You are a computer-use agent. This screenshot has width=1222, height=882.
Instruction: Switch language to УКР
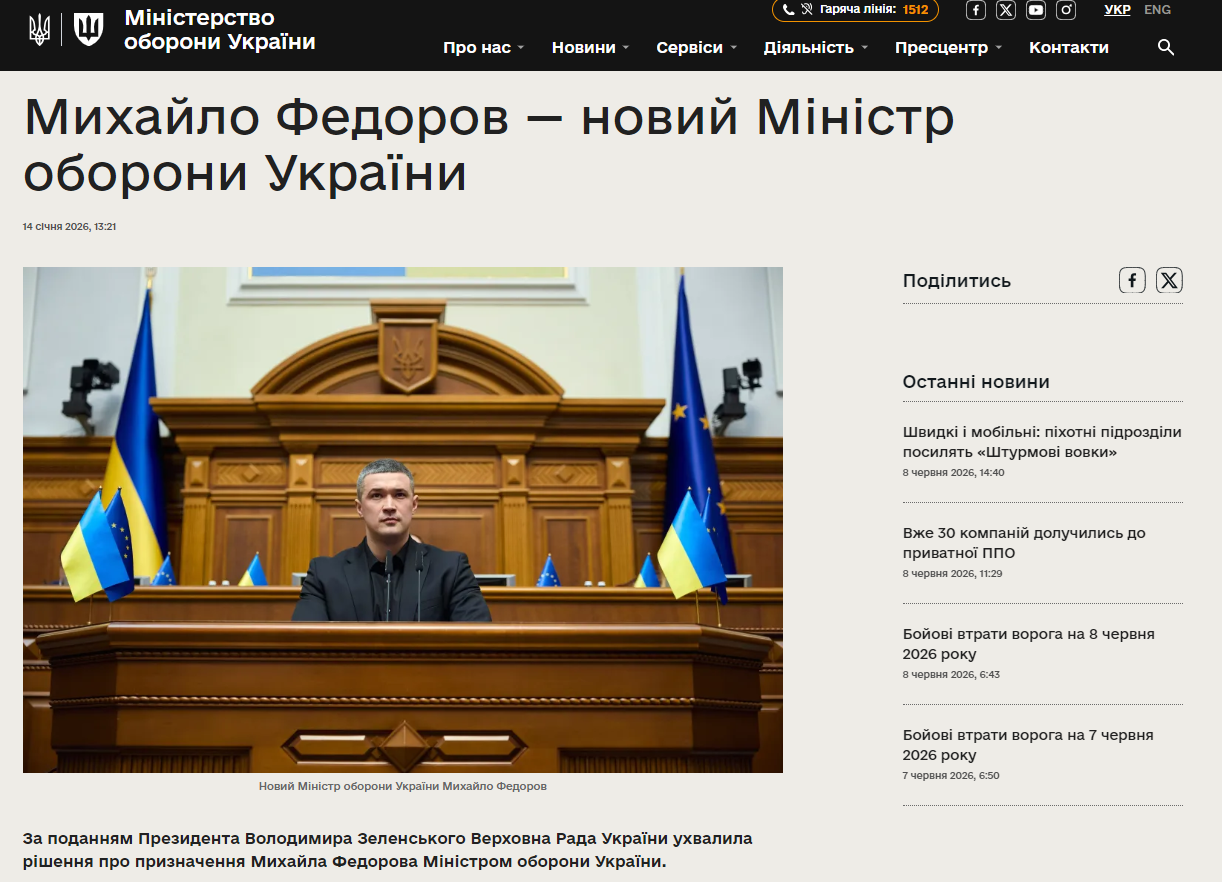(1117, 10)
